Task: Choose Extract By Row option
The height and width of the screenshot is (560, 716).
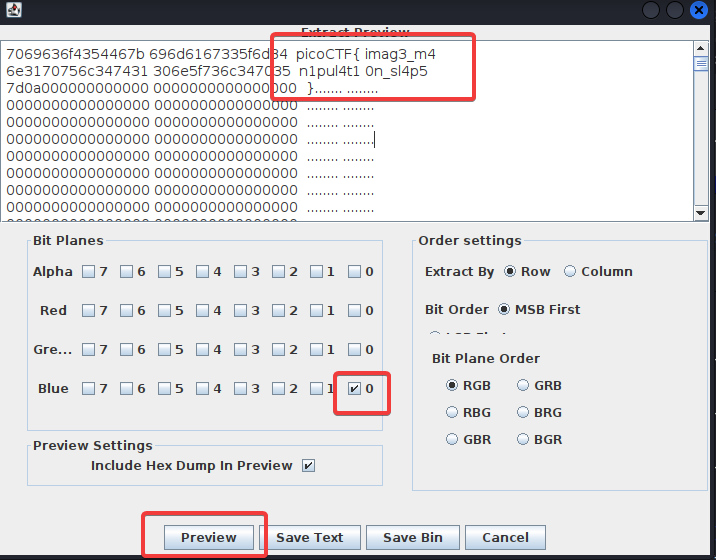Action: tap(510, 271)
